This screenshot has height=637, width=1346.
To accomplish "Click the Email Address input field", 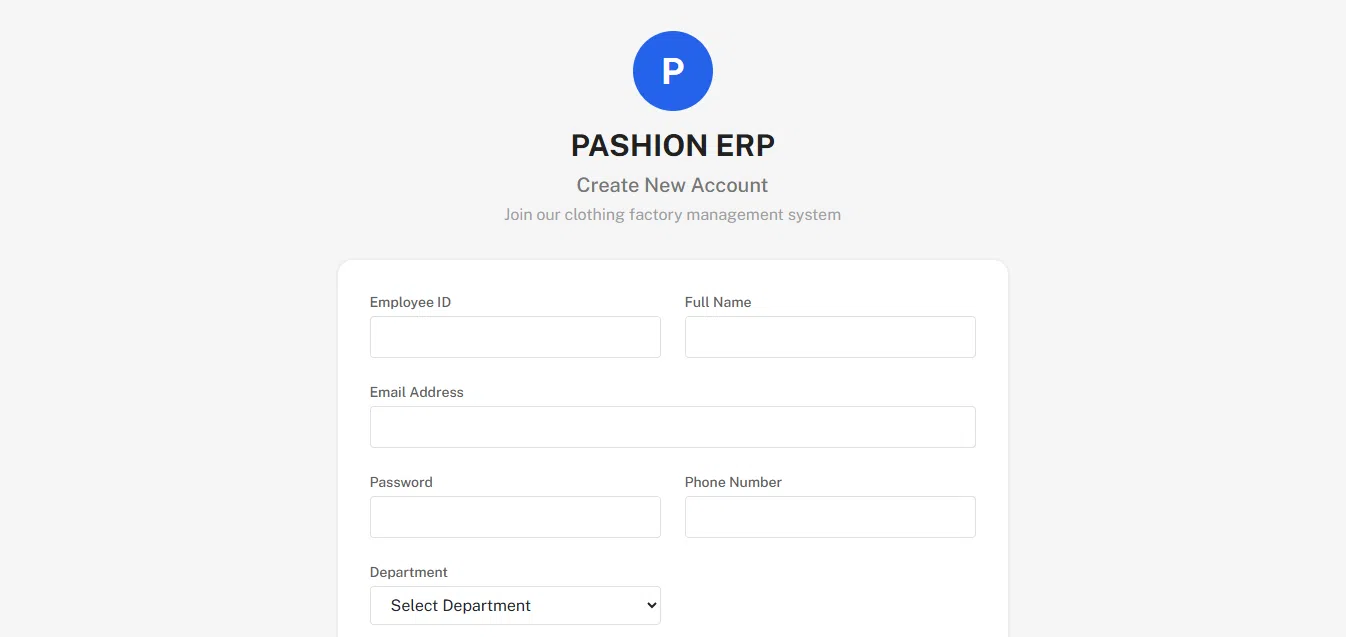I will 672,427.
